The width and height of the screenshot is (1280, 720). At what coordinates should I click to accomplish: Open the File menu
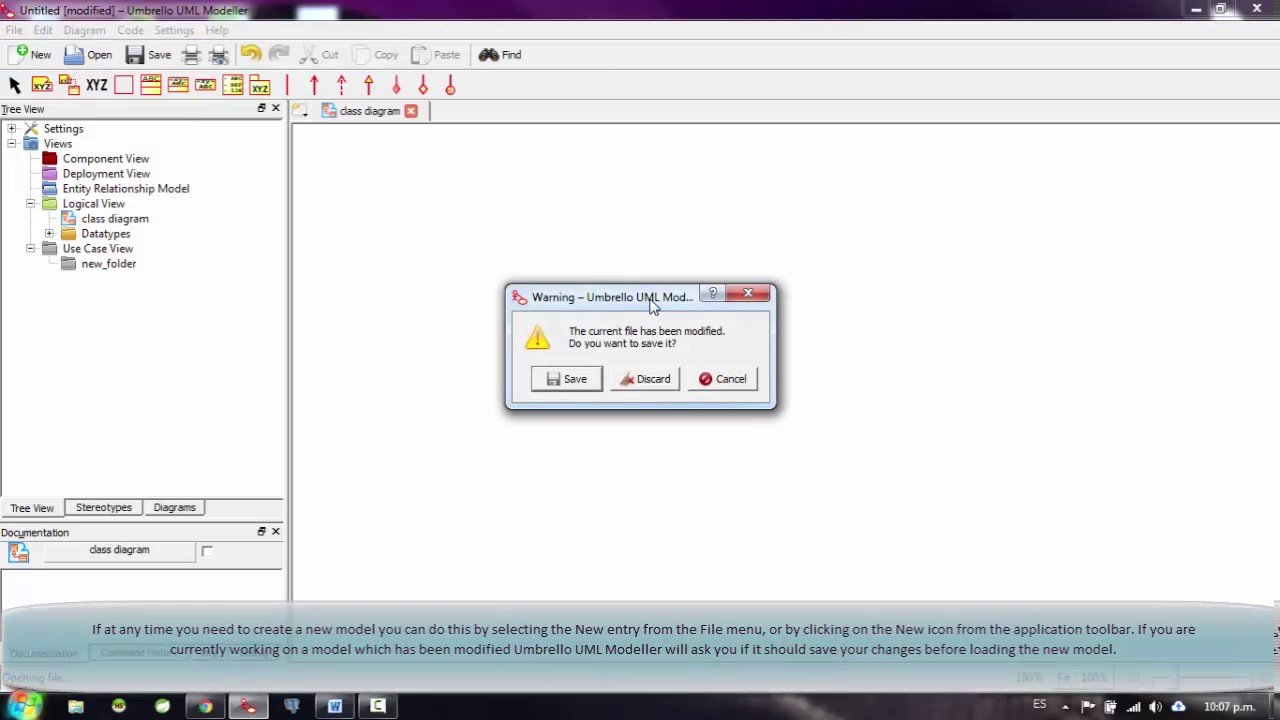pyautogui.click(x=14, y=30)
